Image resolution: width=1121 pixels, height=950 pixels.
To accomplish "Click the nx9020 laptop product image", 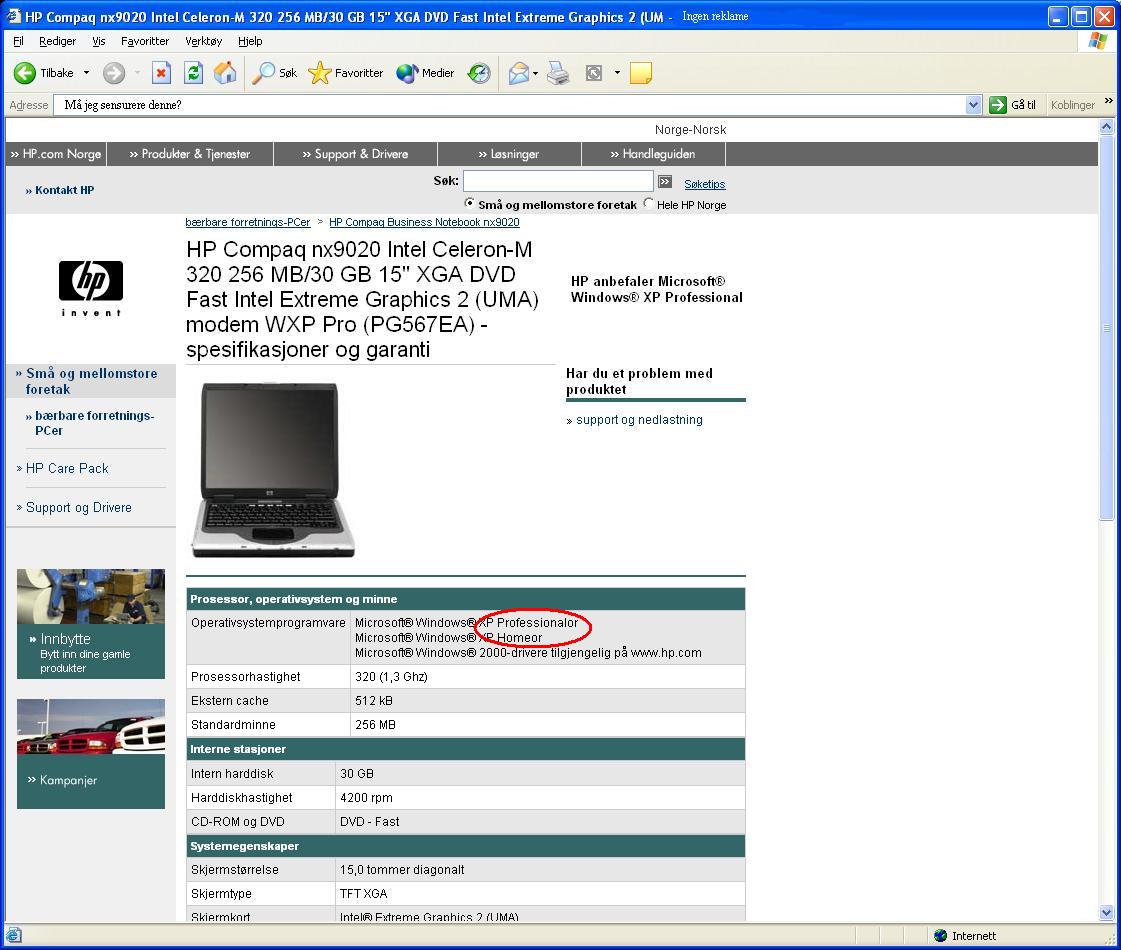I will (x=272, y=470).
